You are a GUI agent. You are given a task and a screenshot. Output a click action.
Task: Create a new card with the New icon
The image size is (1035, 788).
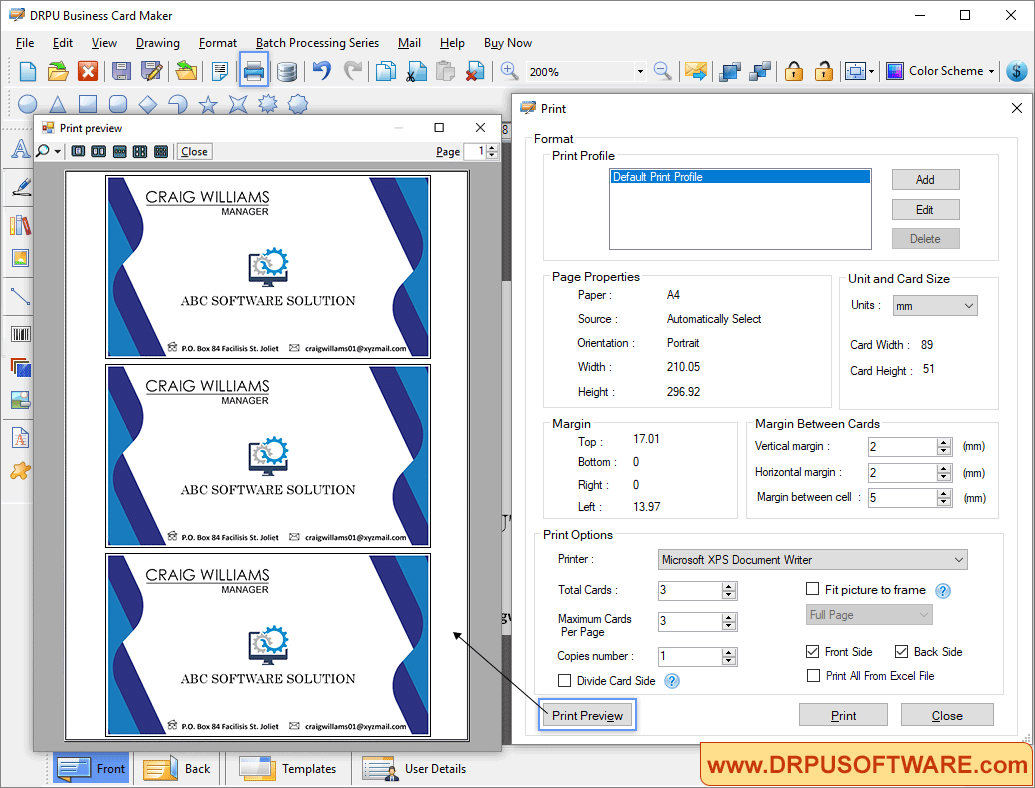[28, 71]
